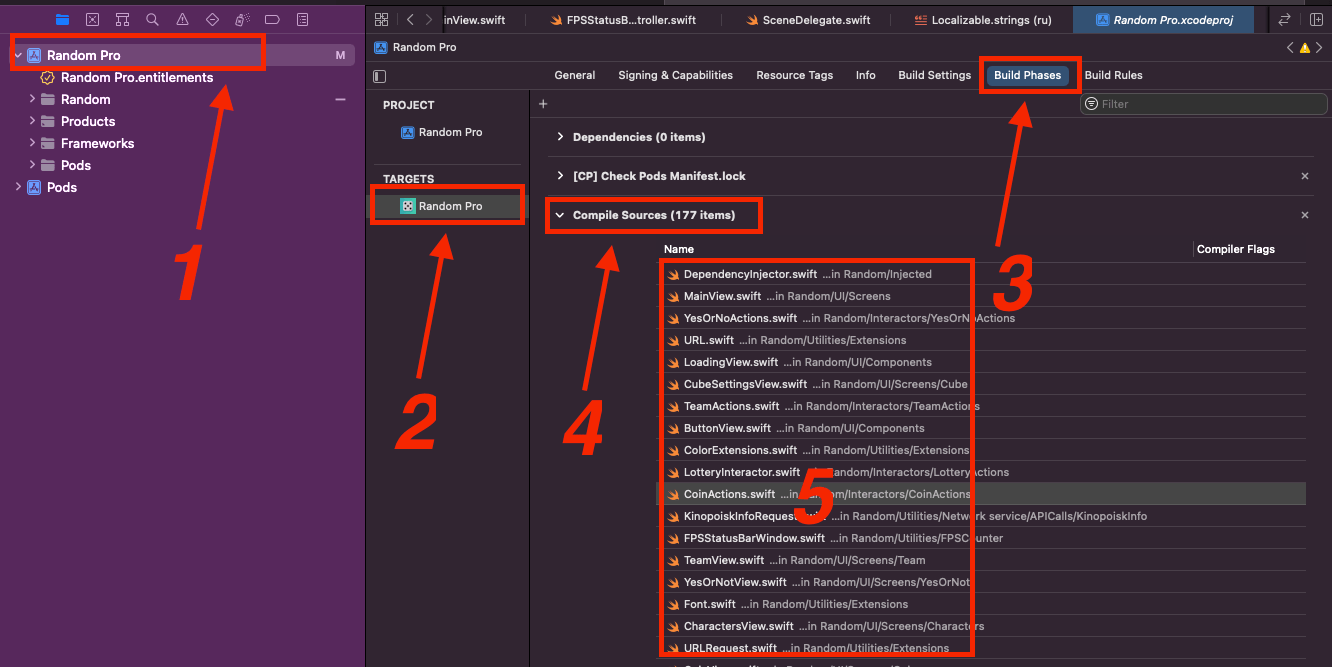The image size is (1332, 667).
Task: Select the Build Phases tab
Action: [x=1027, y=75]
